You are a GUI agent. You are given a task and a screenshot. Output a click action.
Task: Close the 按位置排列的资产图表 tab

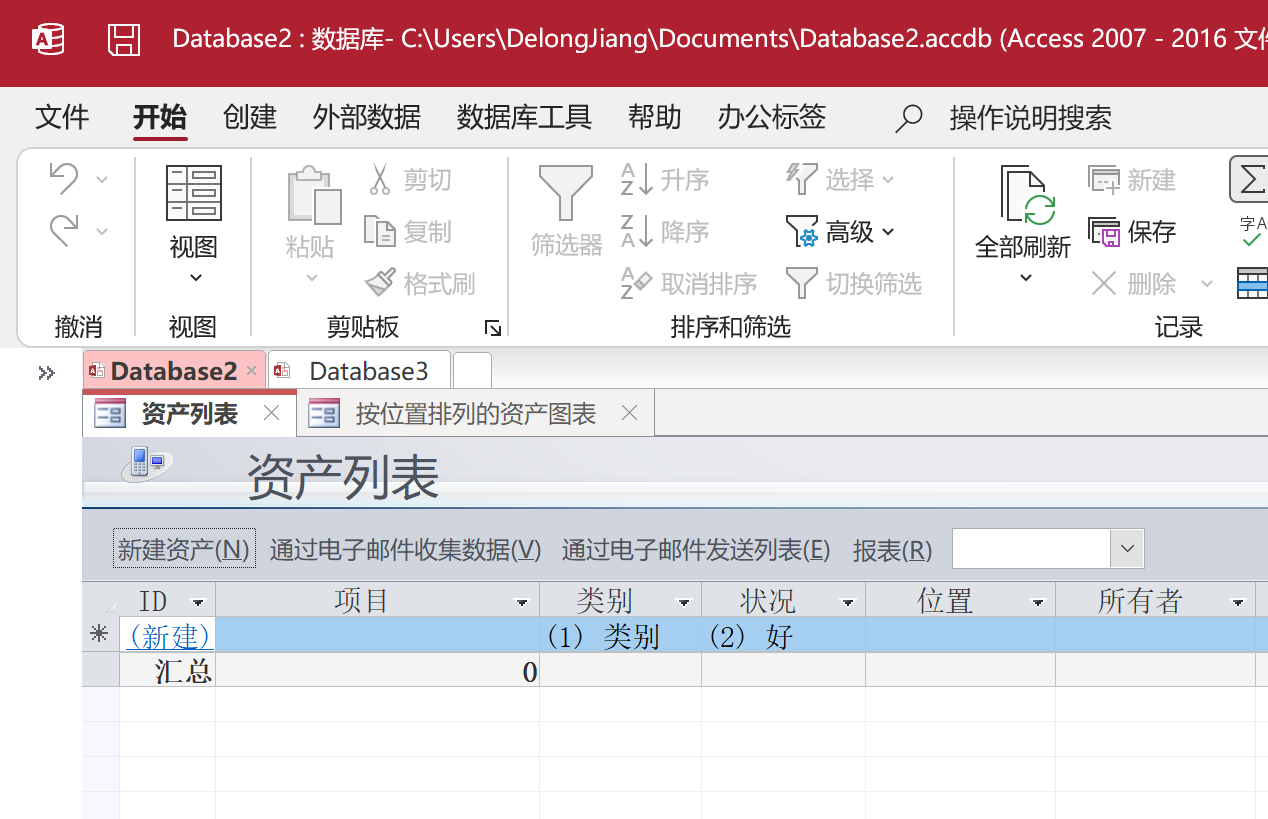point(629,413)
